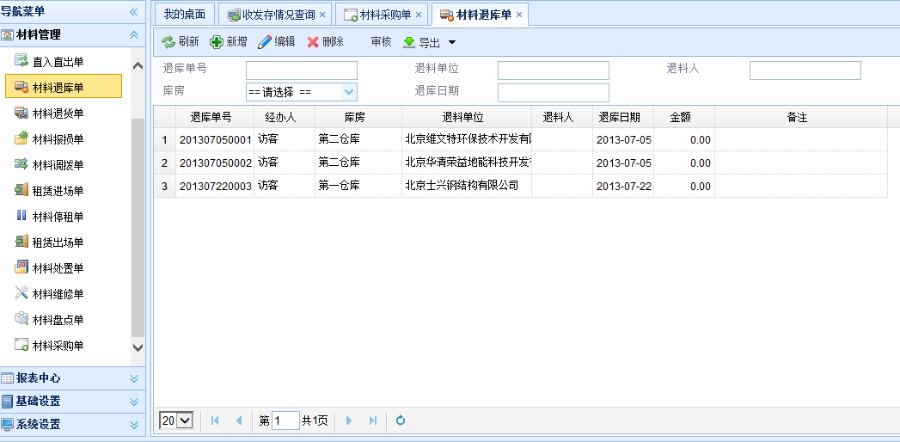Collapse the 导航菜单 navigation panel
Image resolution: width=900 pixels, height=442 pixels.
tap(134, 12)
